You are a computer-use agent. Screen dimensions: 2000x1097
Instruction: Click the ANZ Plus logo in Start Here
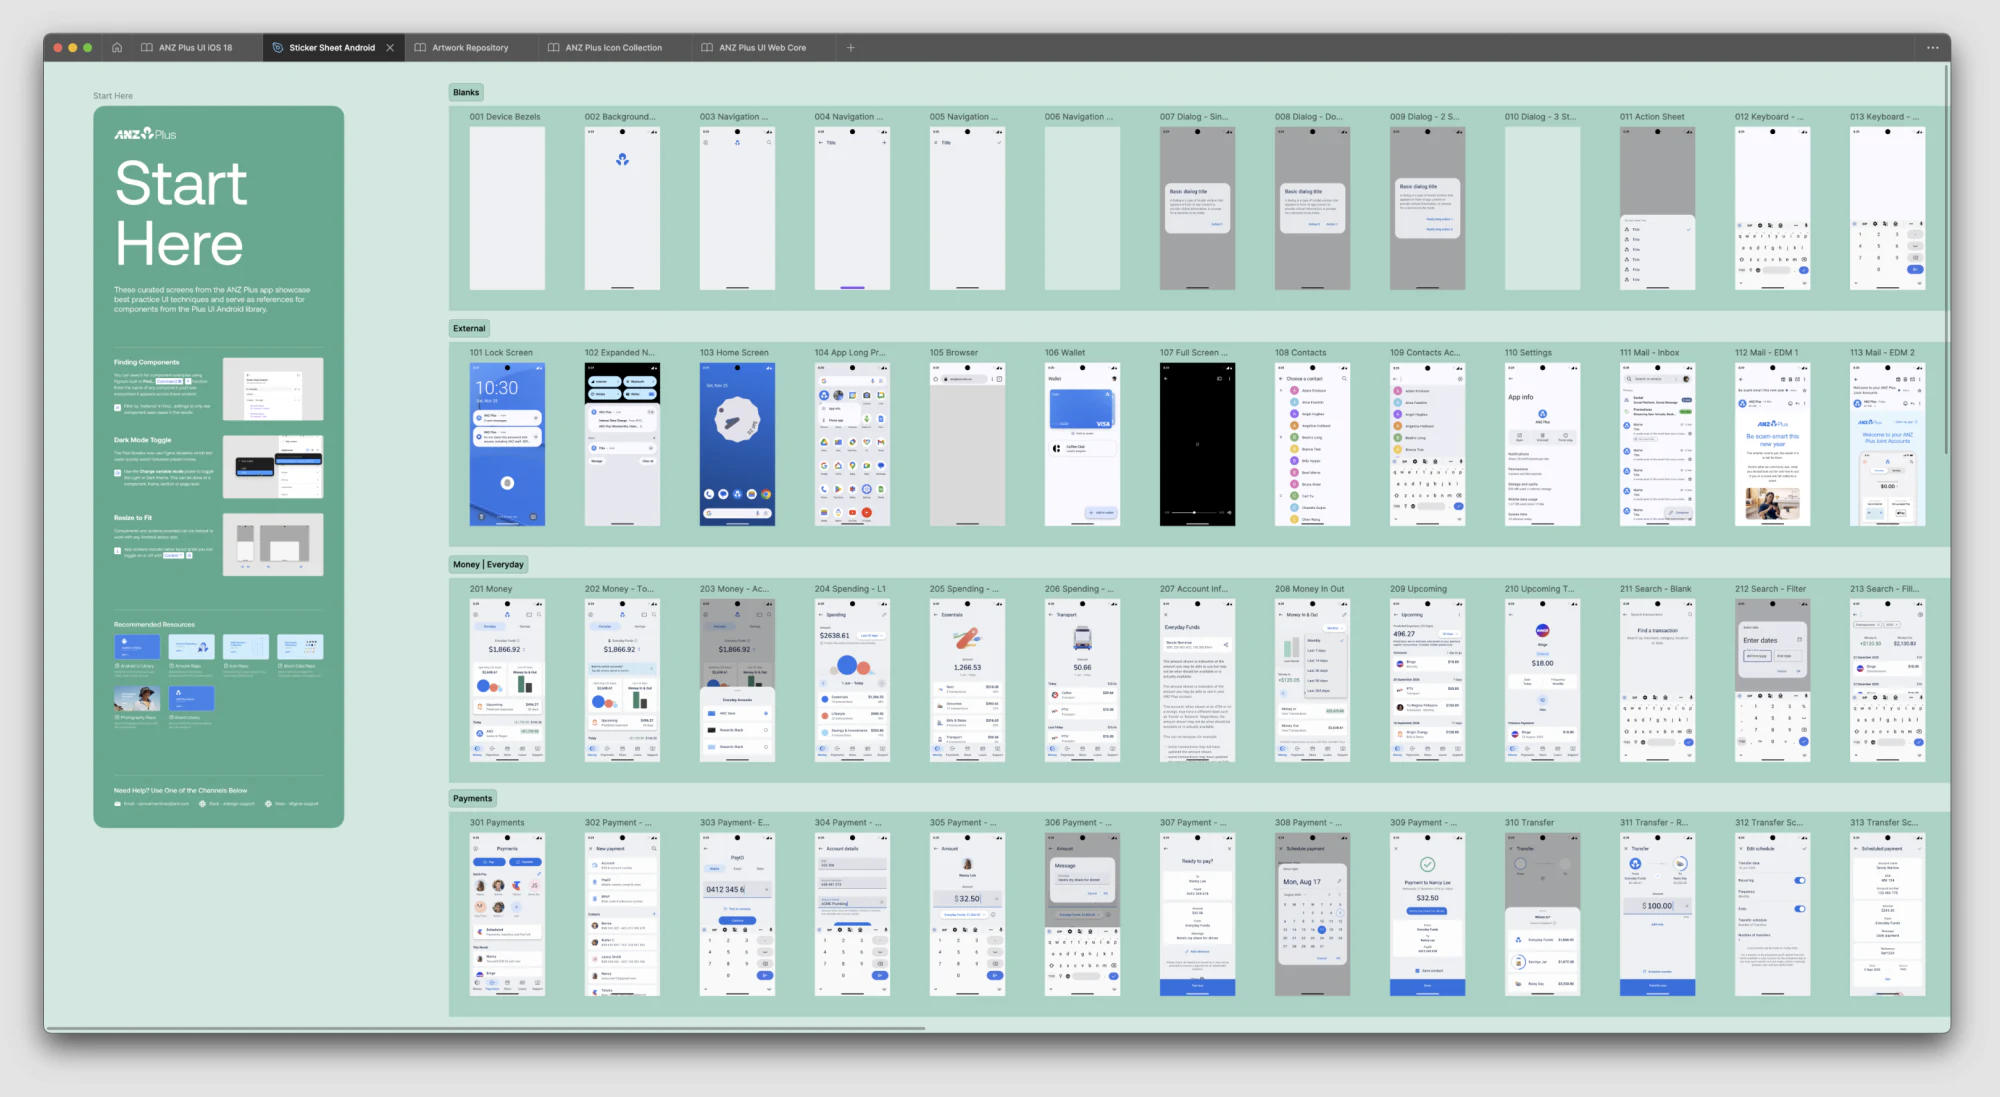[145, 134]
